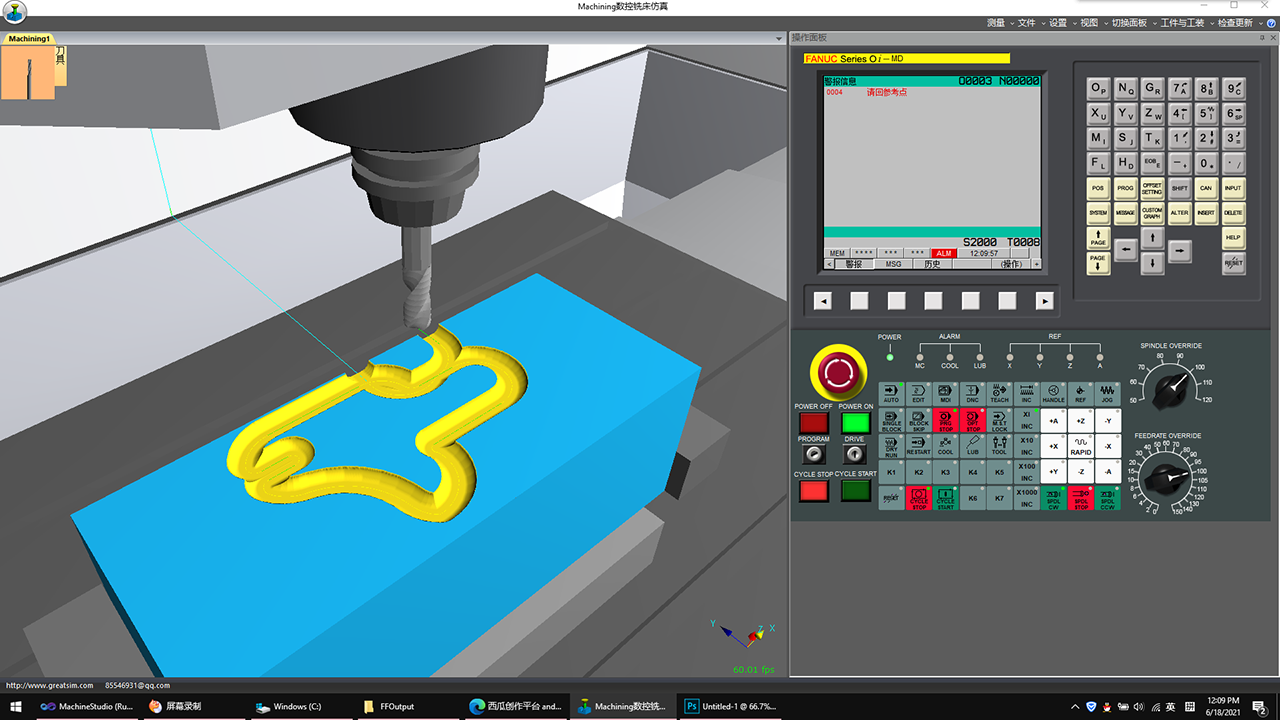1280x720 pixels.
Task: Toggle the DRY RUN key
Action: pyautogui.click(x=891, y=446)
